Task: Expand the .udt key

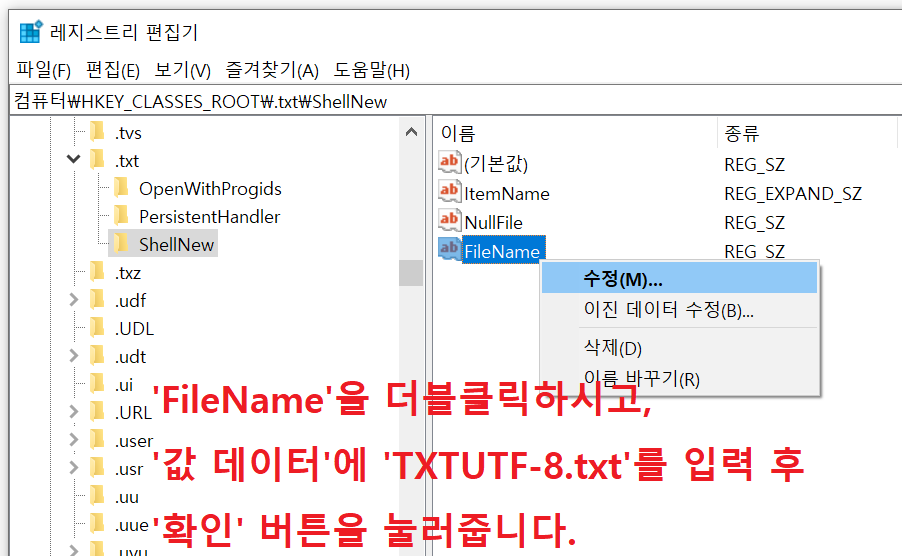Action: 74,356
